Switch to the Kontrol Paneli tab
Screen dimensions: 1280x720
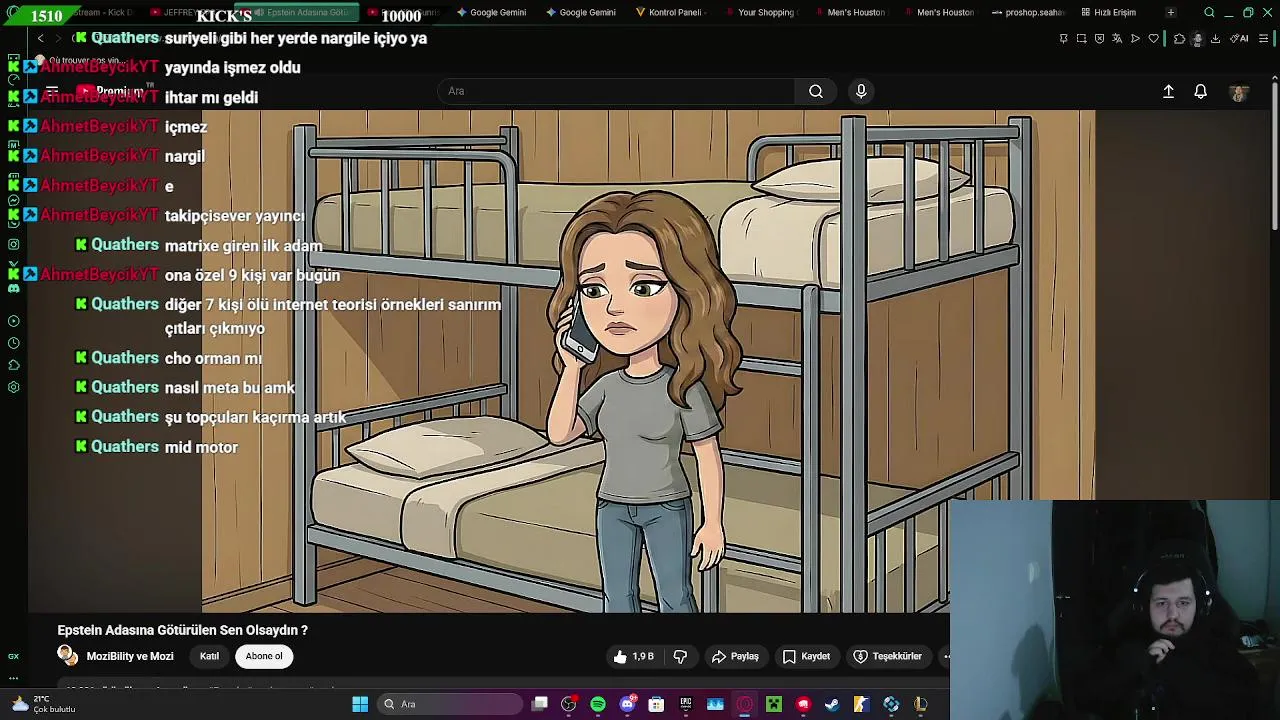(669, 12)
